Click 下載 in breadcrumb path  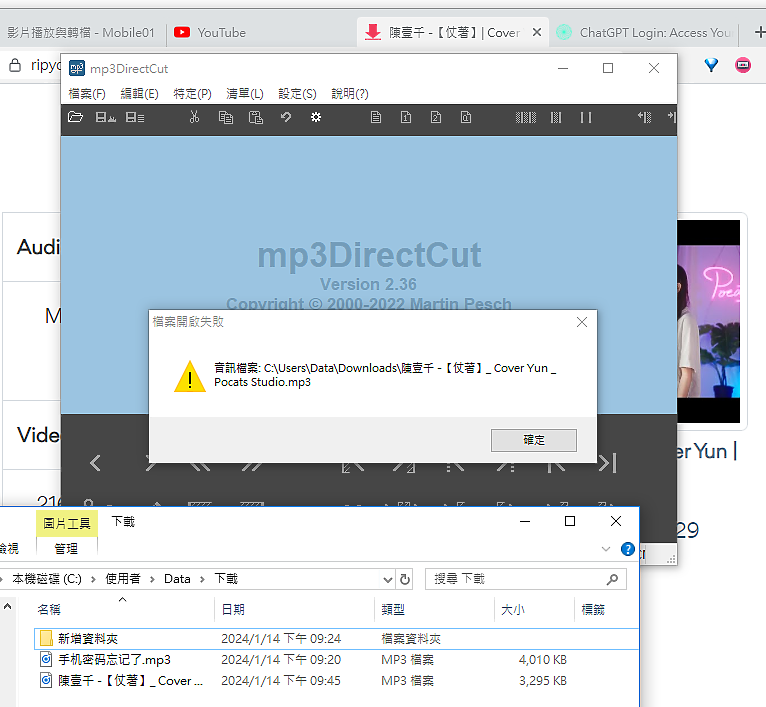pos(226,579)
